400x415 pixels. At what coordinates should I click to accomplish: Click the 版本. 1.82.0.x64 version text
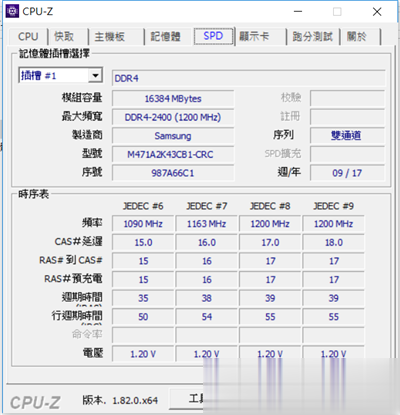[120, 400]
